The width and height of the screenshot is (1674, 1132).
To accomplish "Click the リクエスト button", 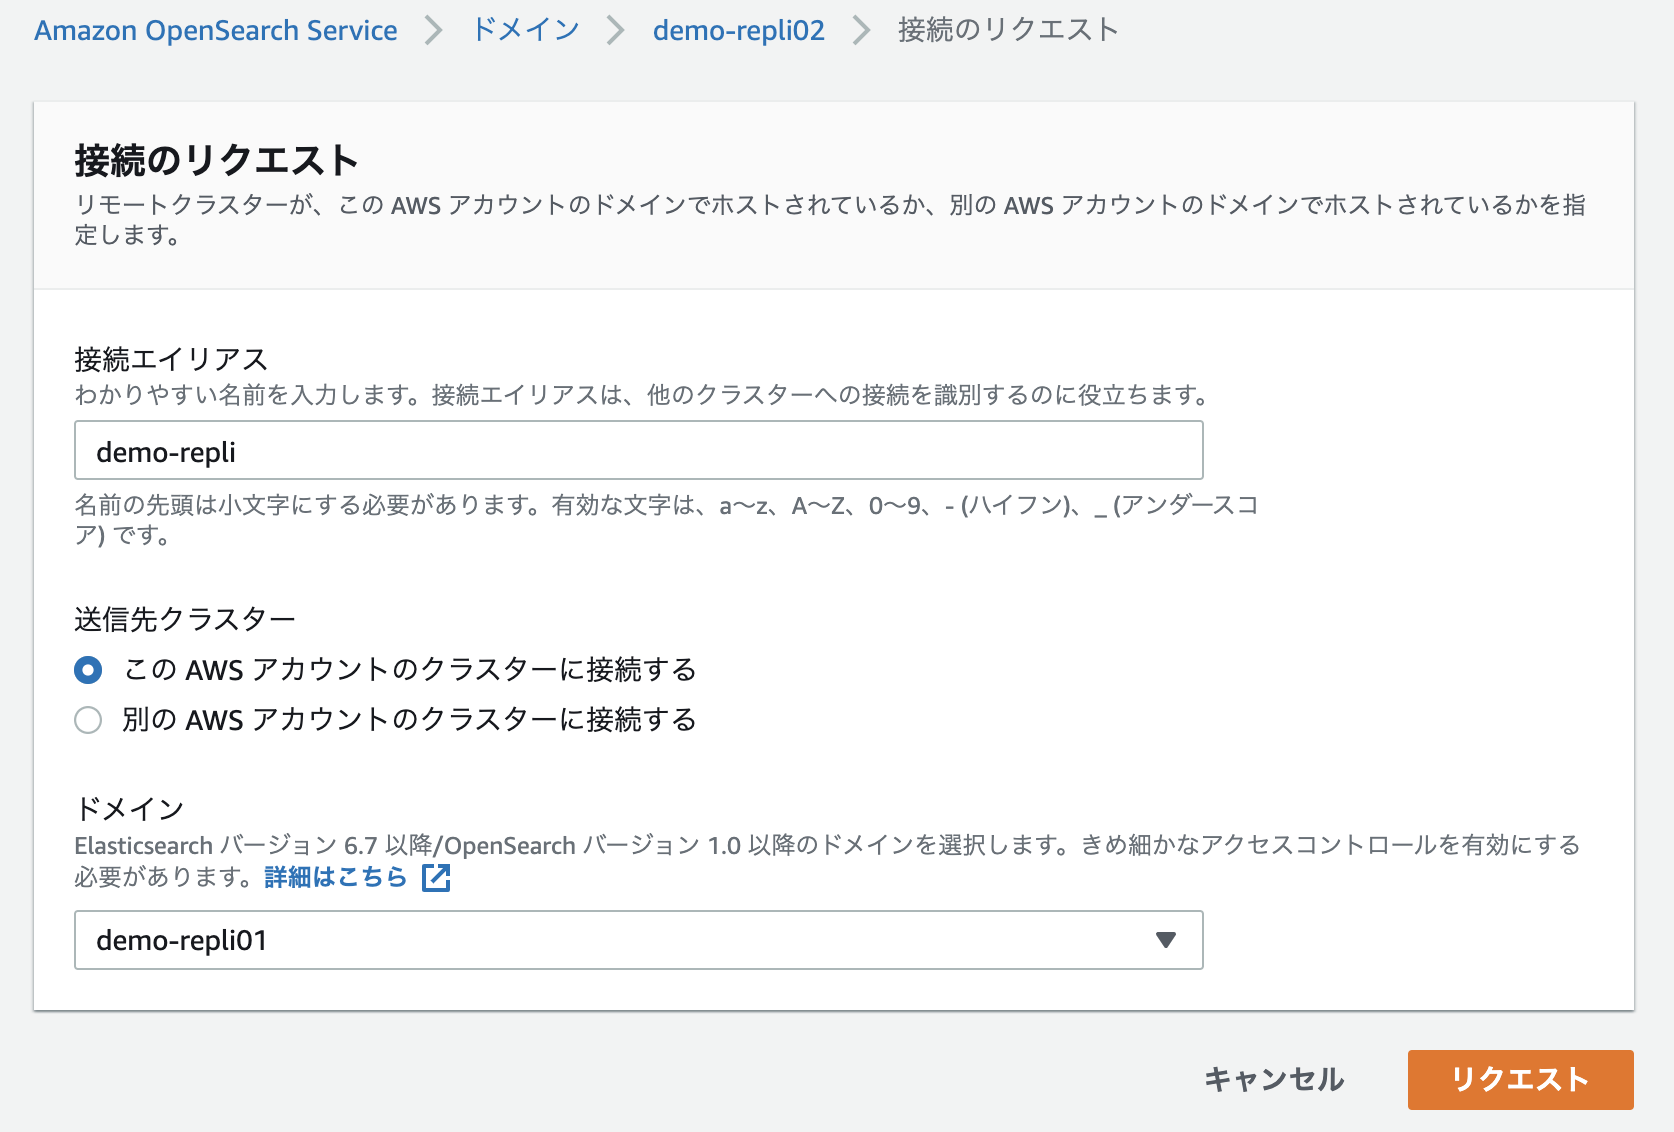I will (1519, 1080).
